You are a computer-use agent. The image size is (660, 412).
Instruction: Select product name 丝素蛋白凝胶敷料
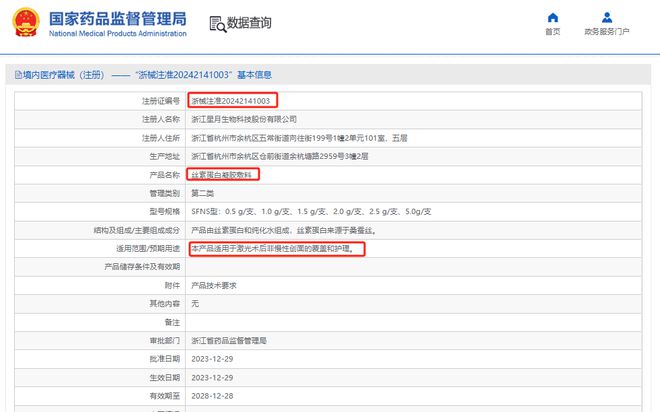[221, 175]
